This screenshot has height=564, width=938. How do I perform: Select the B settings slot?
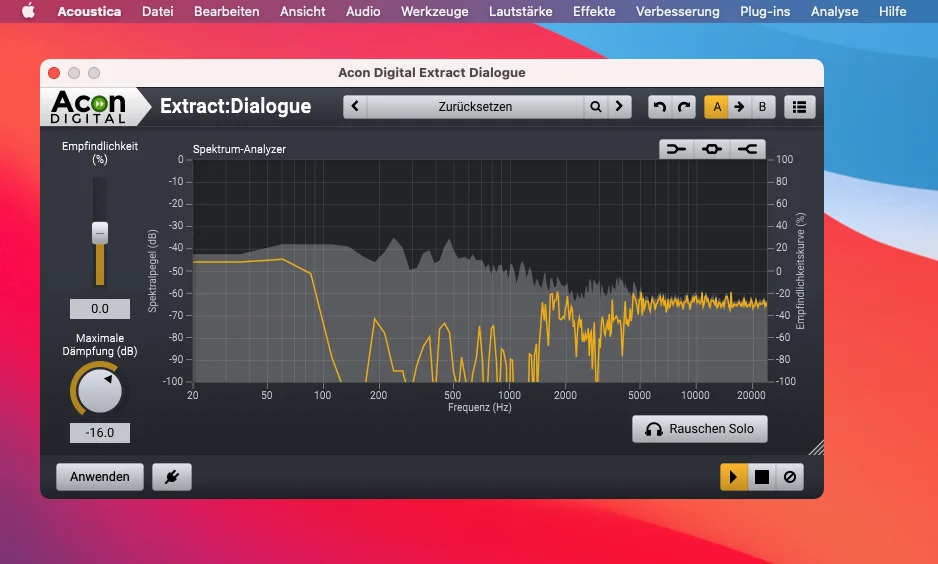click(763, 106)
